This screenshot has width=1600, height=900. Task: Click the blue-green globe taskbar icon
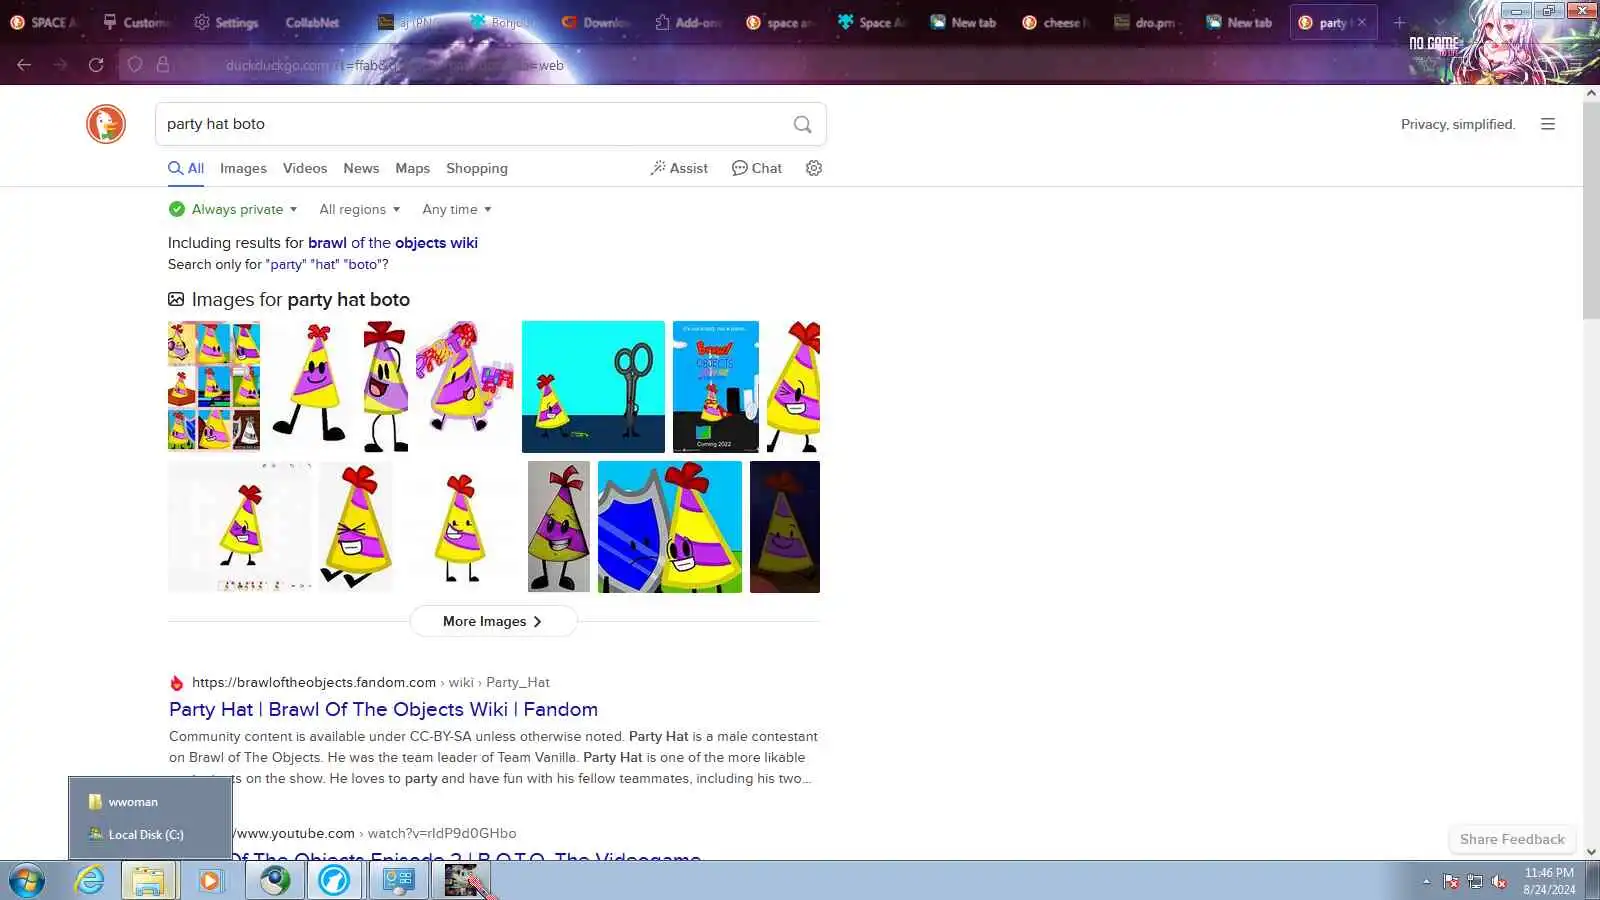[x=275, y=881]
